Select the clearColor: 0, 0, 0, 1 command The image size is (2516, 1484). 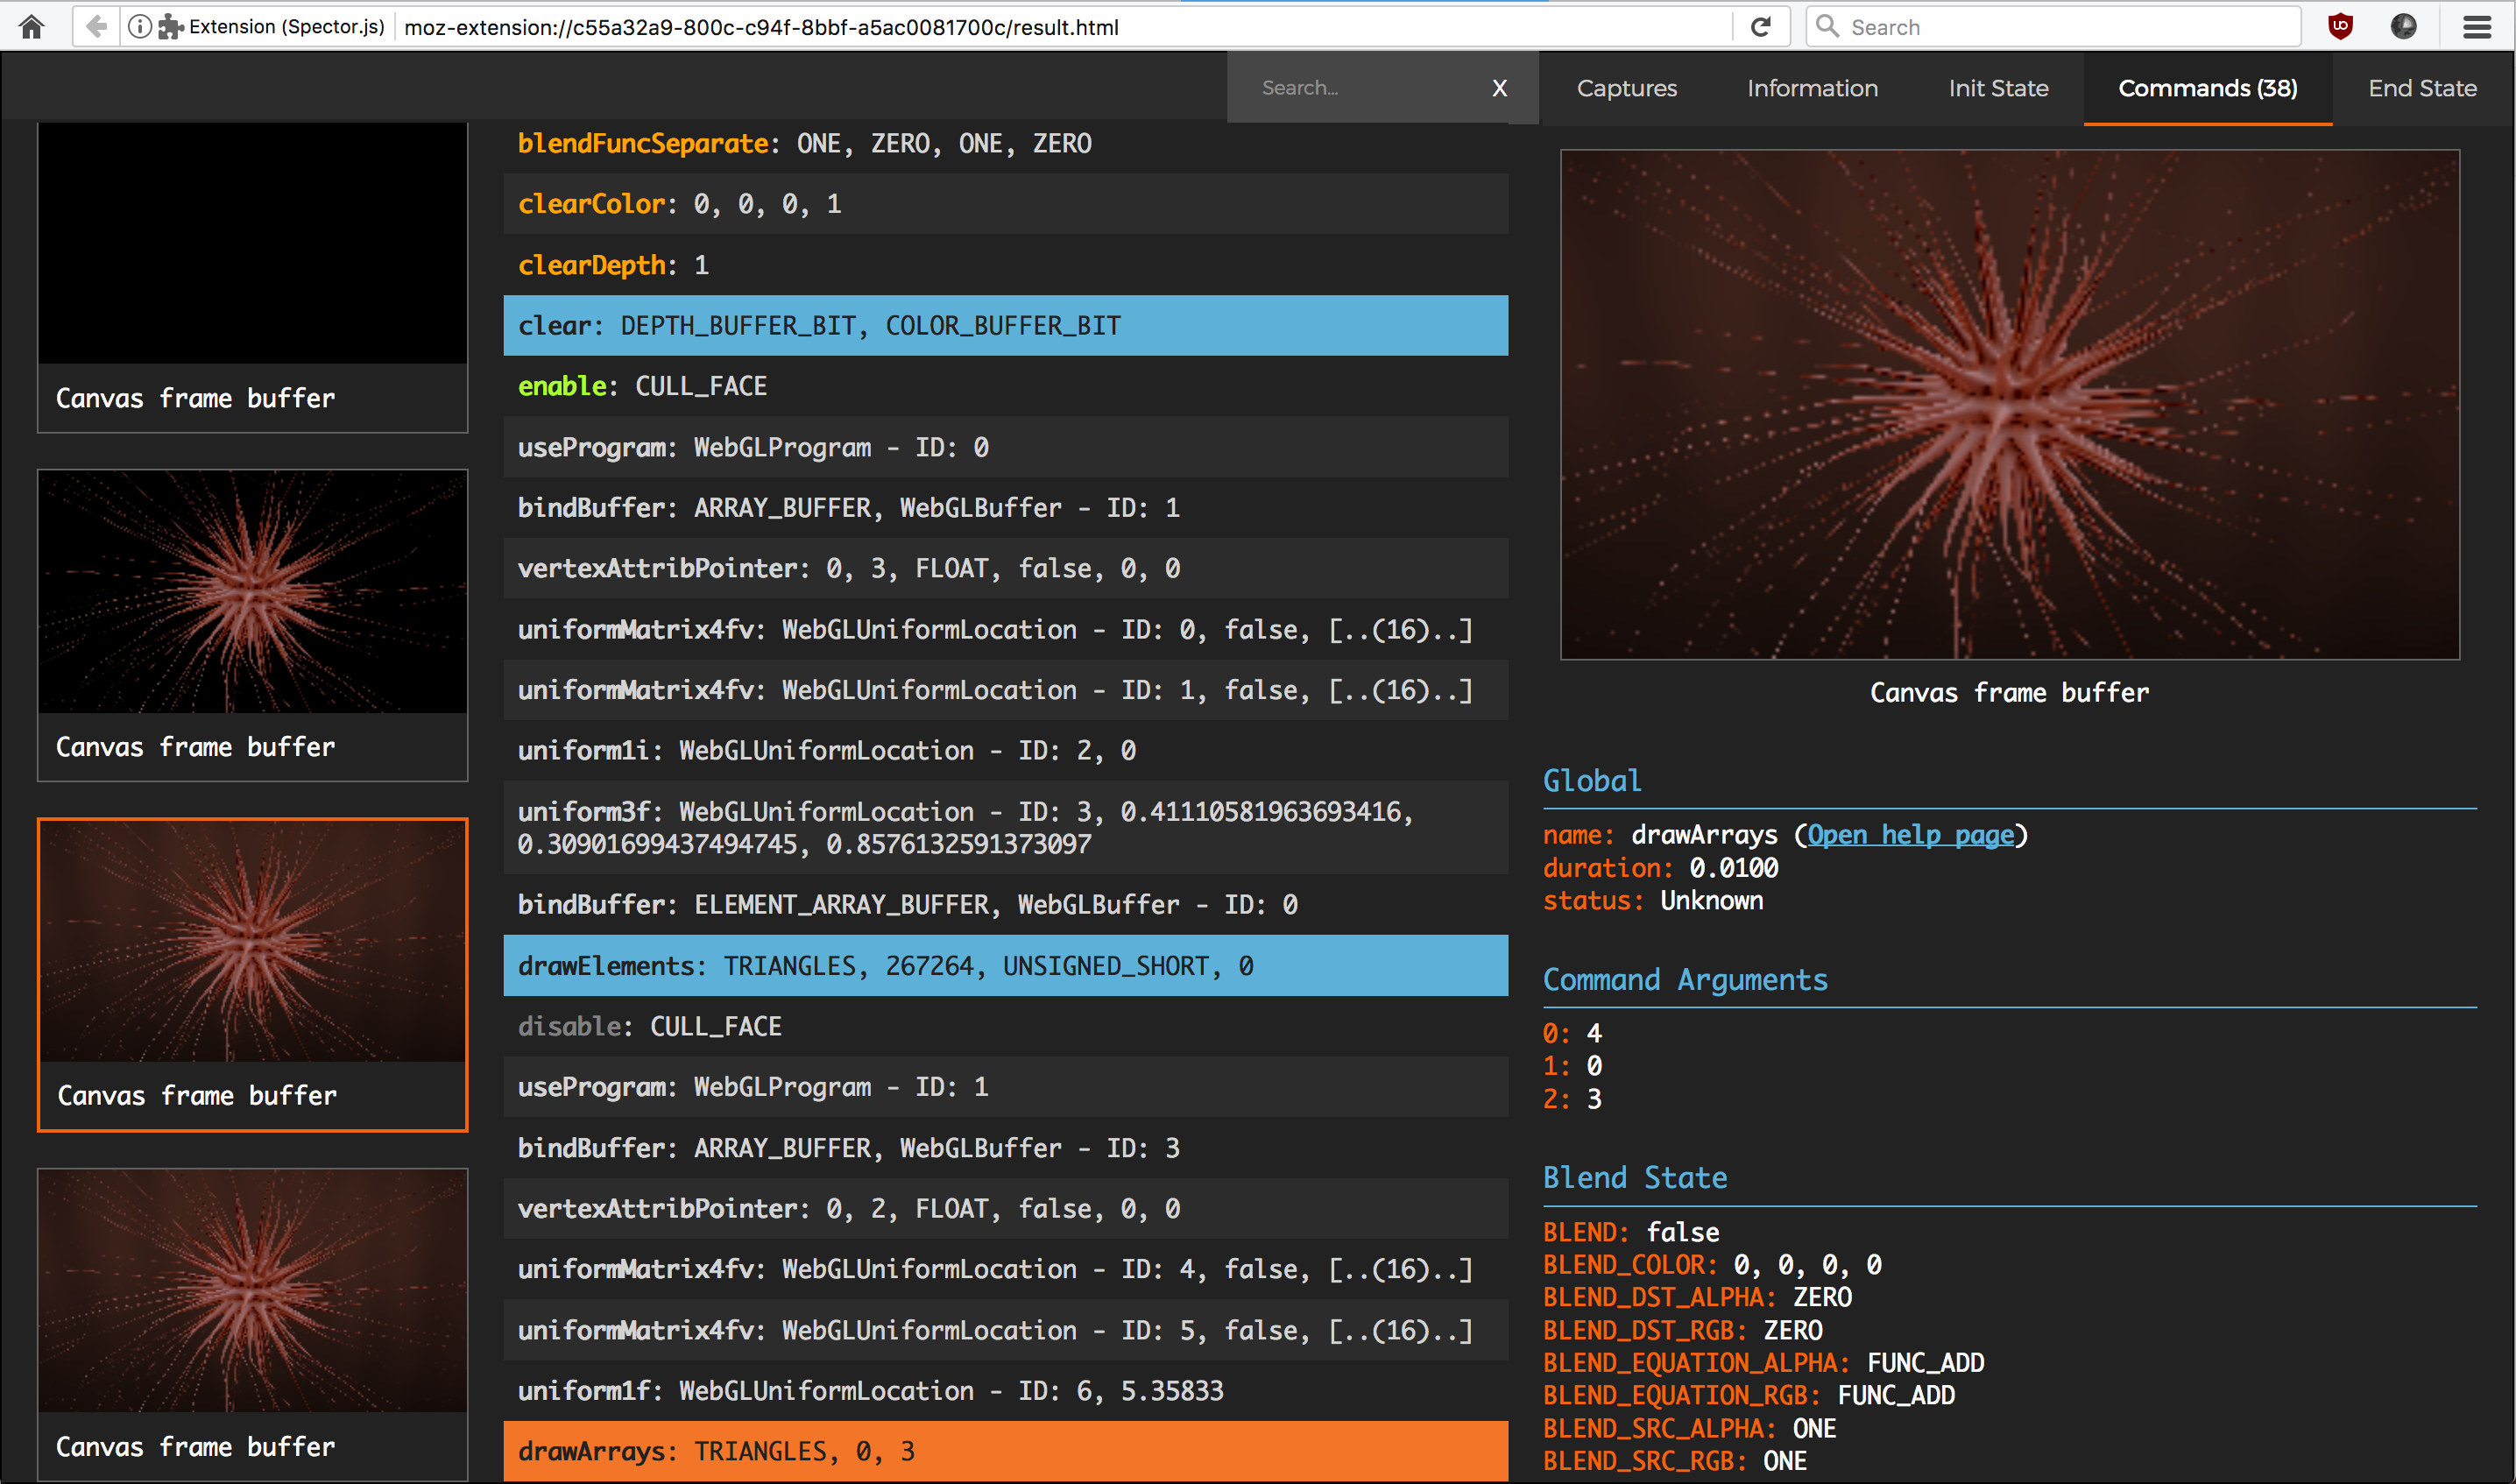[1005, 204]
